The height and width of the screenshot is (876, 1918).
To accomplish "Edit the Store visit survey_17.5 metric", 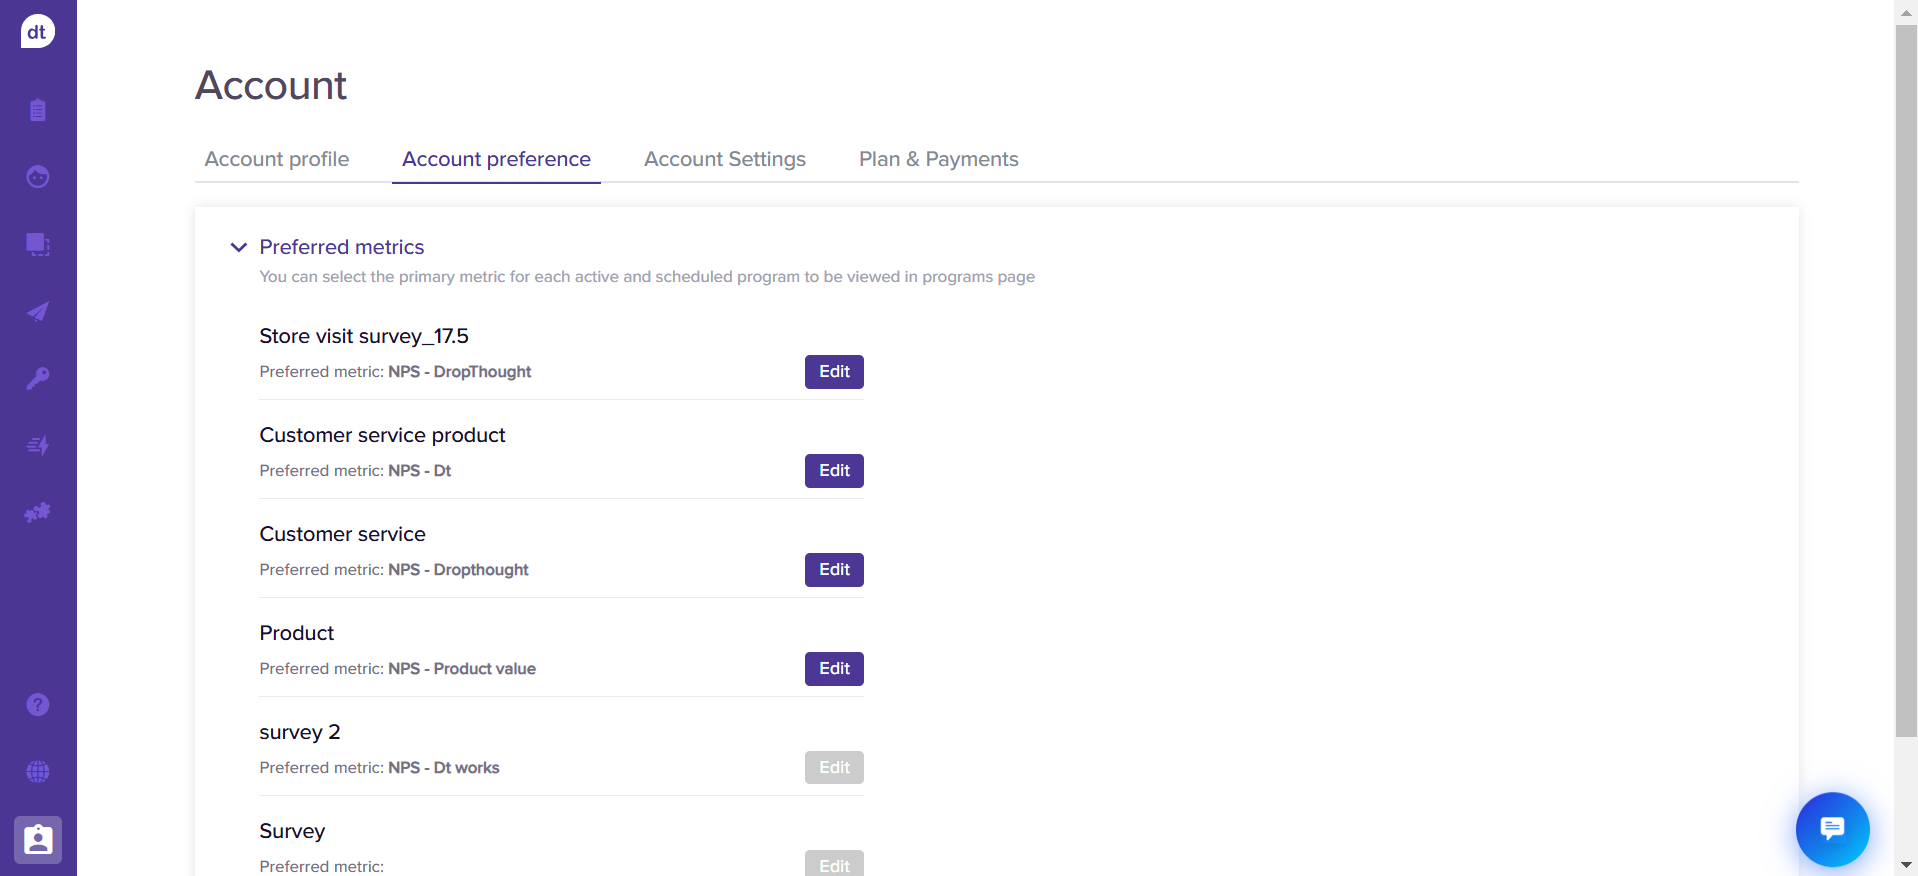I will click(x=834, y=372).
